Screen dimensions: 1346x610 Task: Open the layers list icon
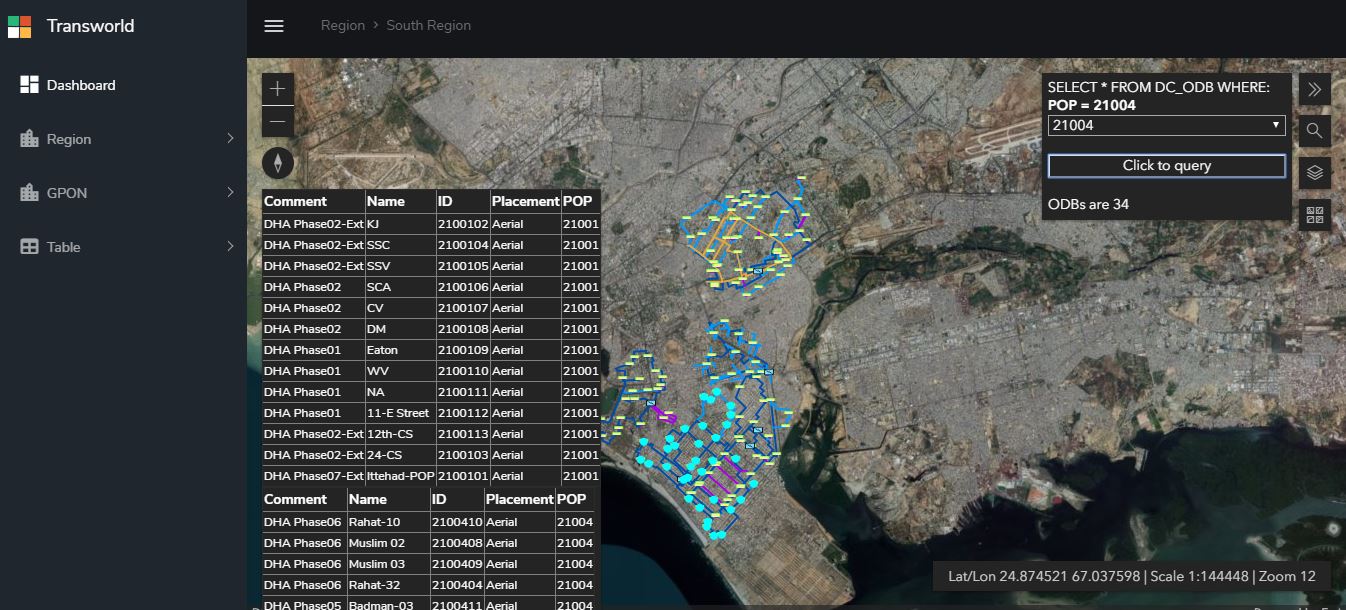pyautogui.click(x=1315, y=172)
